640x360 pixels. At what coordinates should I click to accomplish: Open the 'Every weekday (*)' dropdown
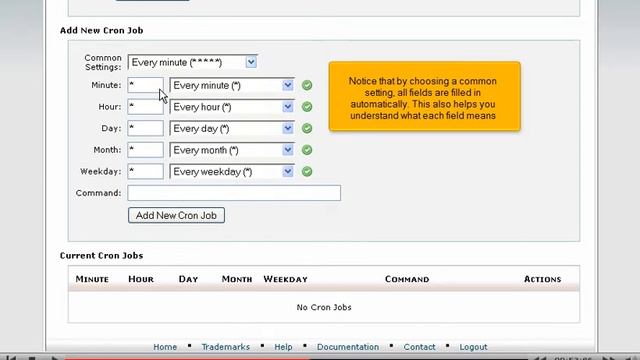click(232, 172)
